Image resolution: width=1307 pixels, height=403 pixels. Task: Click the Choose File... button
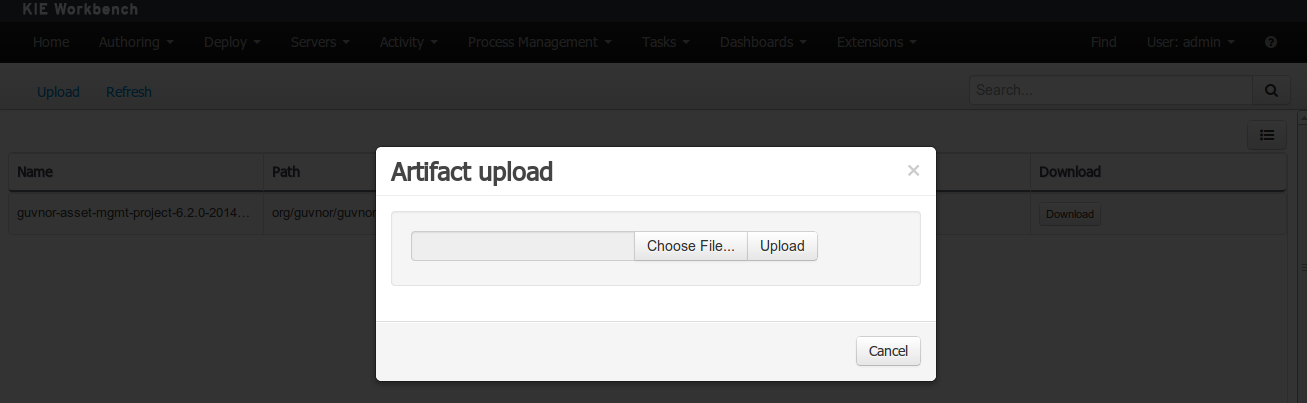pos(691,246)
